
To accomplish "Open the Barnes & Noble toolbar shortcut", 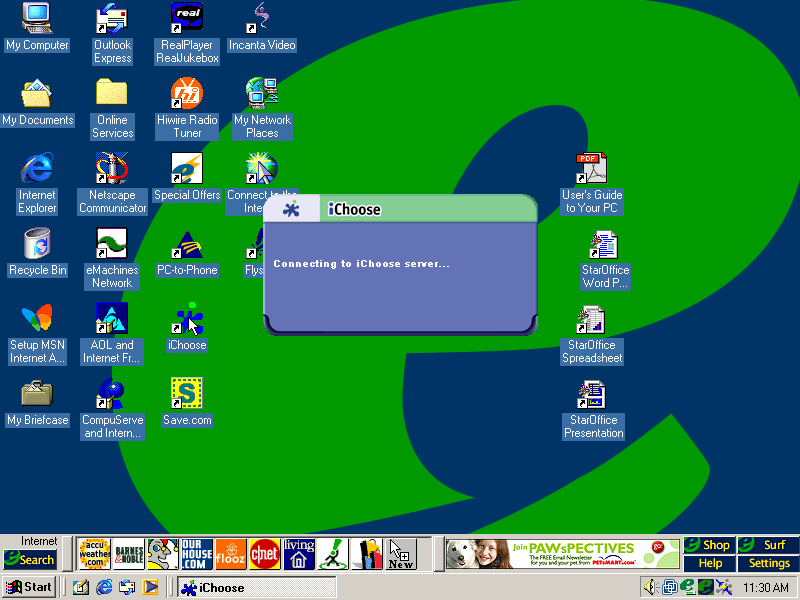I will point(128,553).
